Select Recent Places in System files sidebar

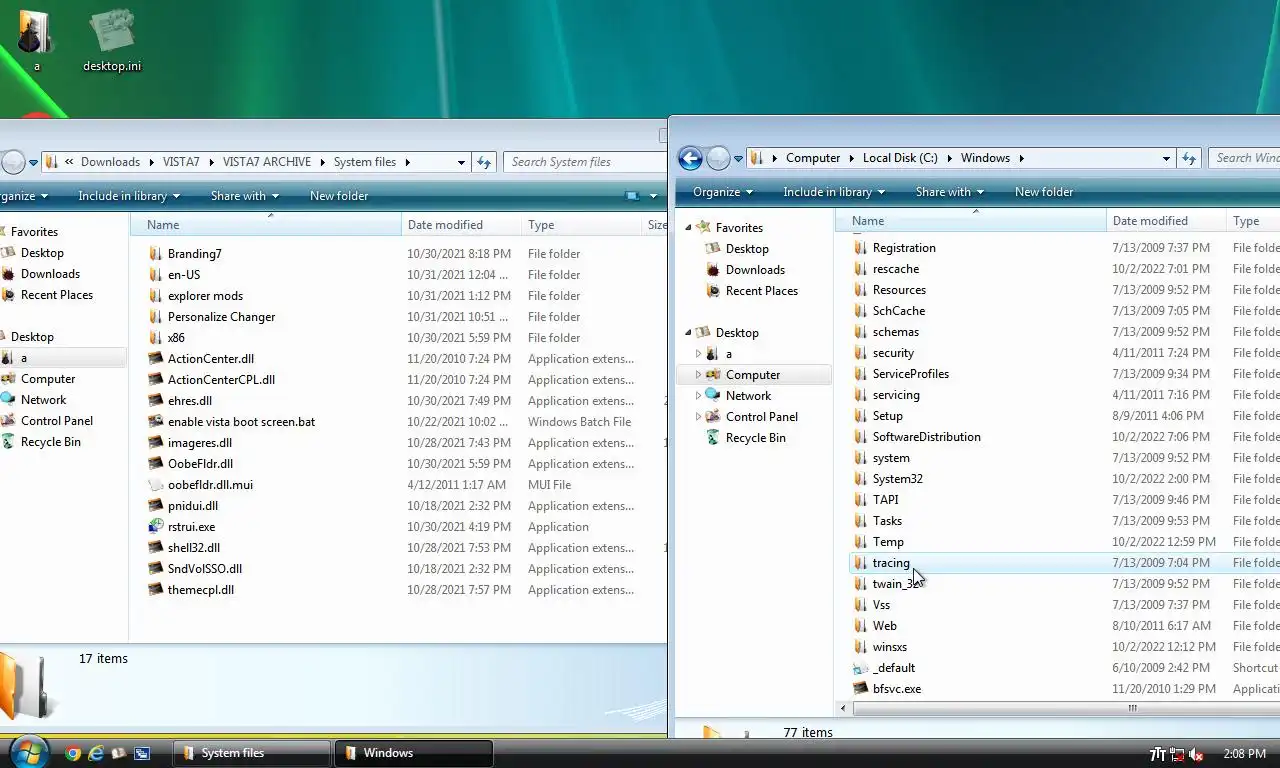click(57, 295)
